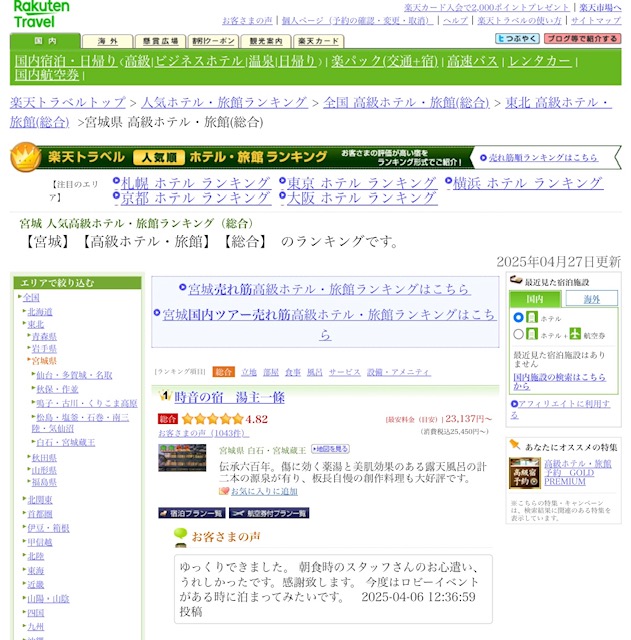Click 人気ホテル・旅館ランキング breadcrumb link
This screenshot has width=631, height=640.
[224, 102]
